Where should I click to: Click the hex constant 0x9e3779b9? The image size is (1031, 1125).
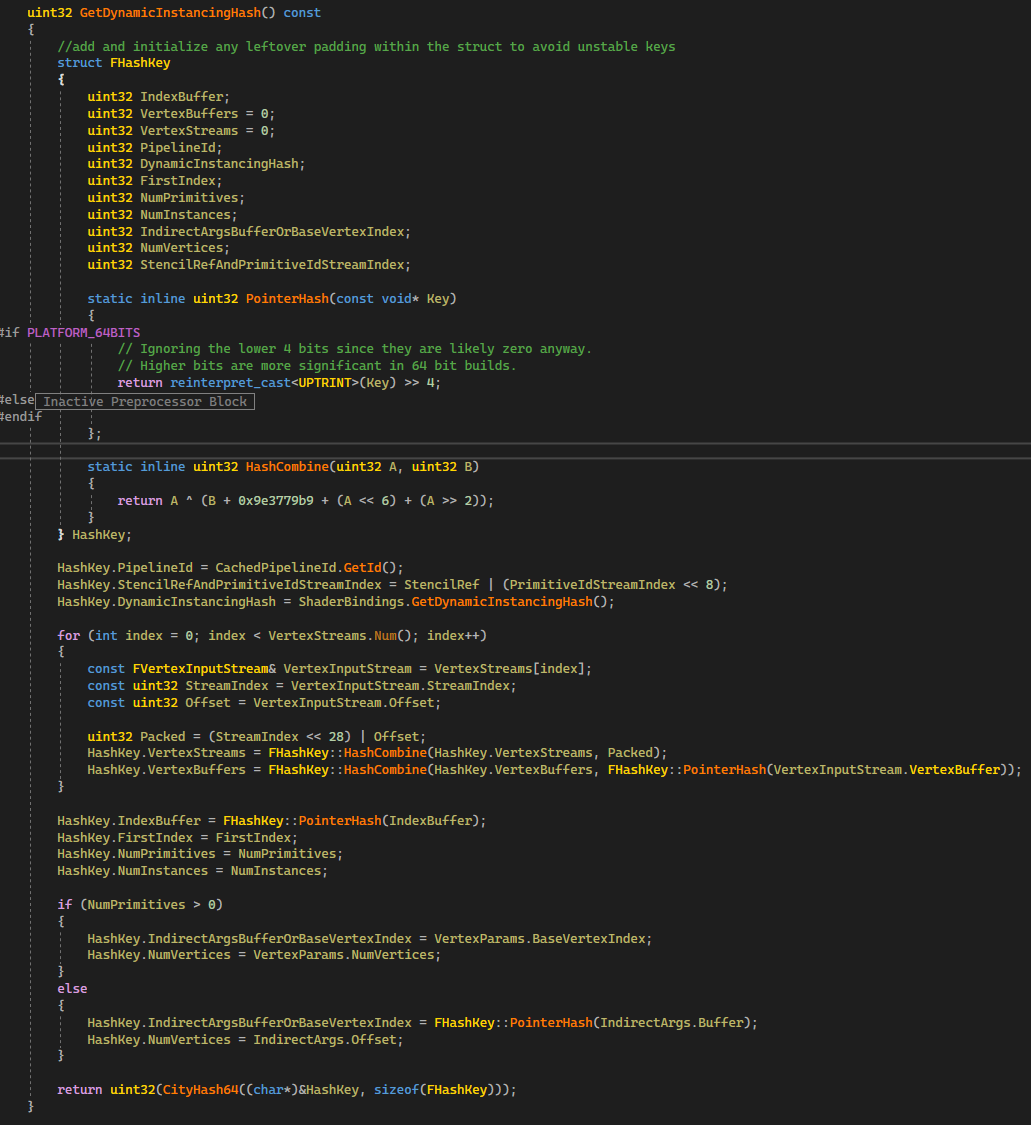pyautogui.click(x=276, y=501)
